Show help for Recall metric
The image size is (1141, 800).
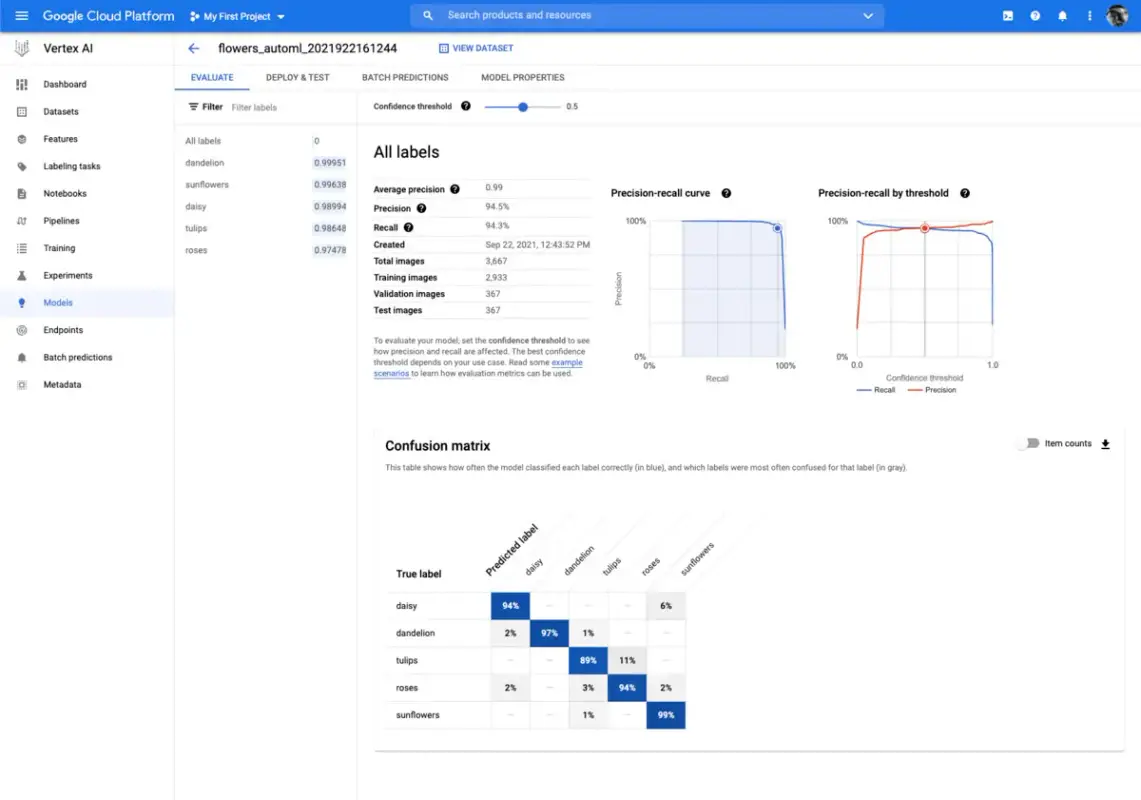pos(408,227)
